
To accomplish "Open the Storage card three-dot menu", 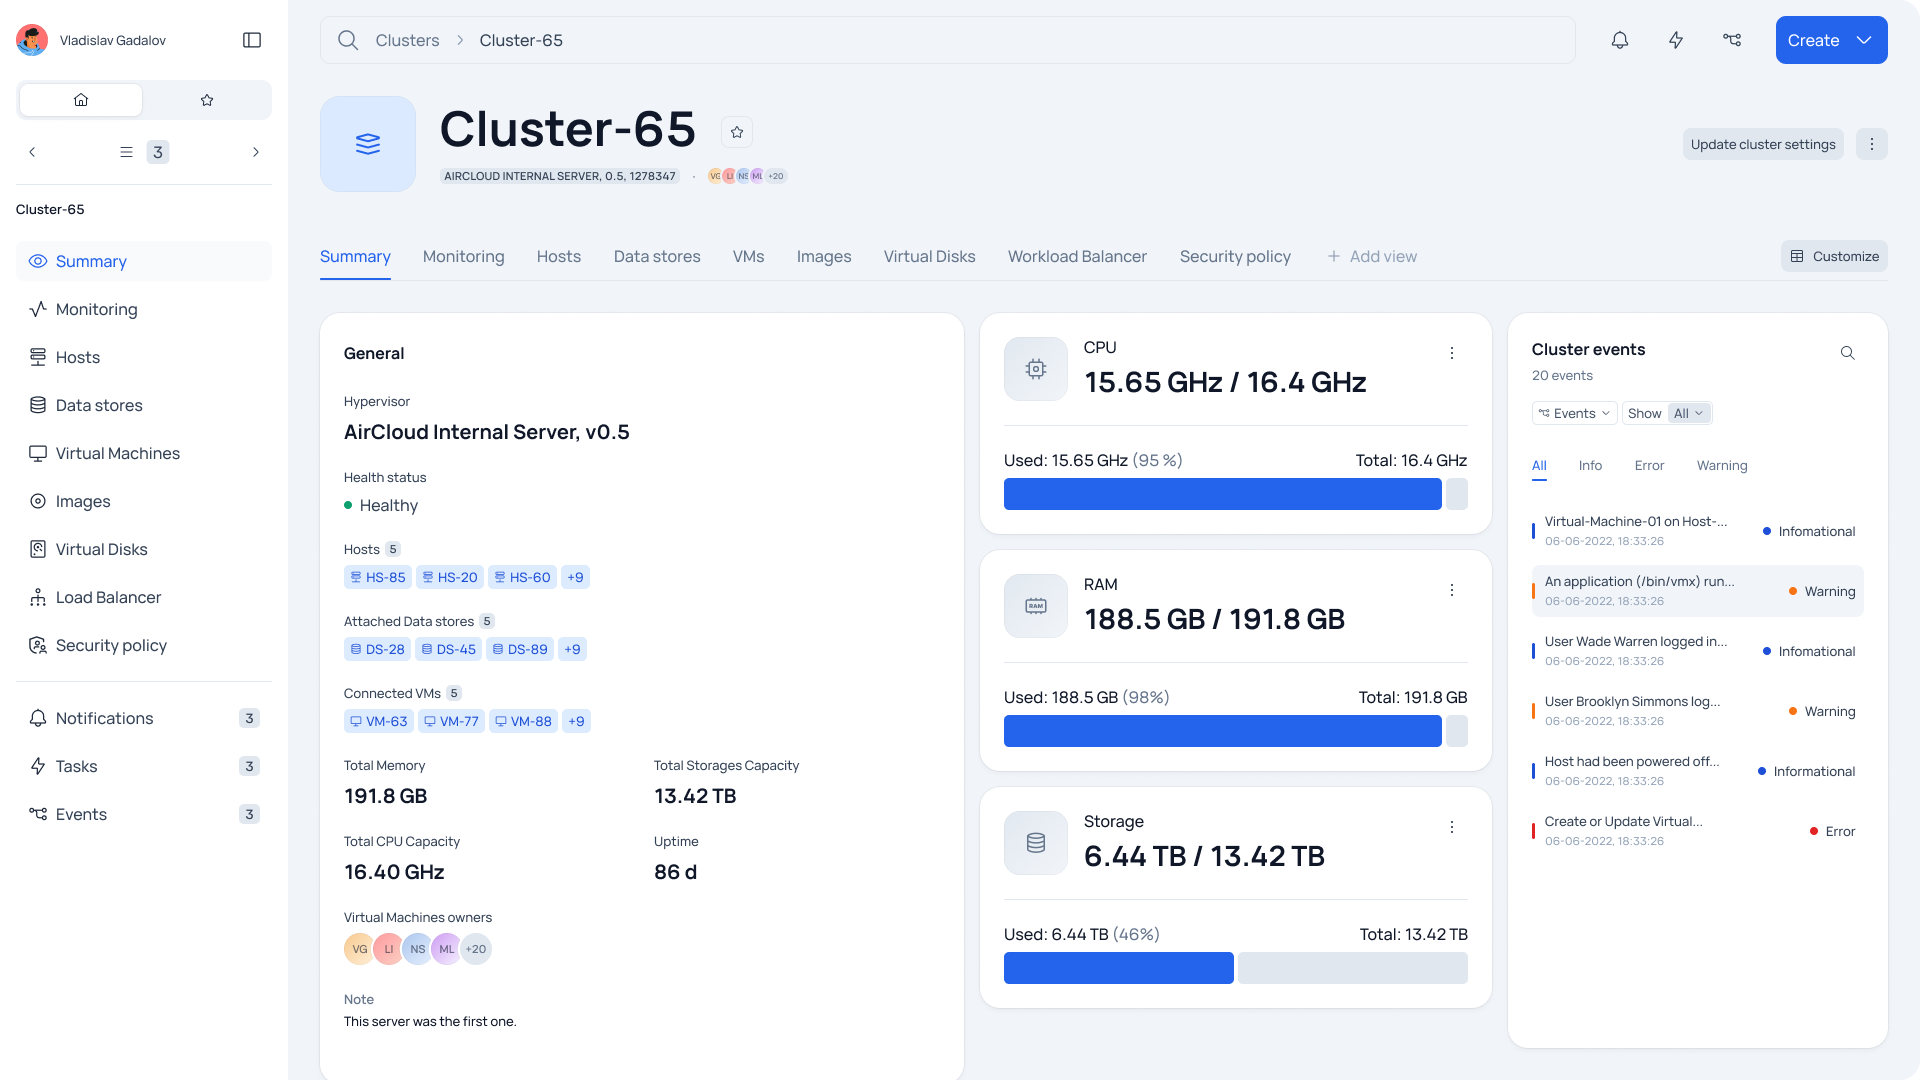I will coord(1452,827).
